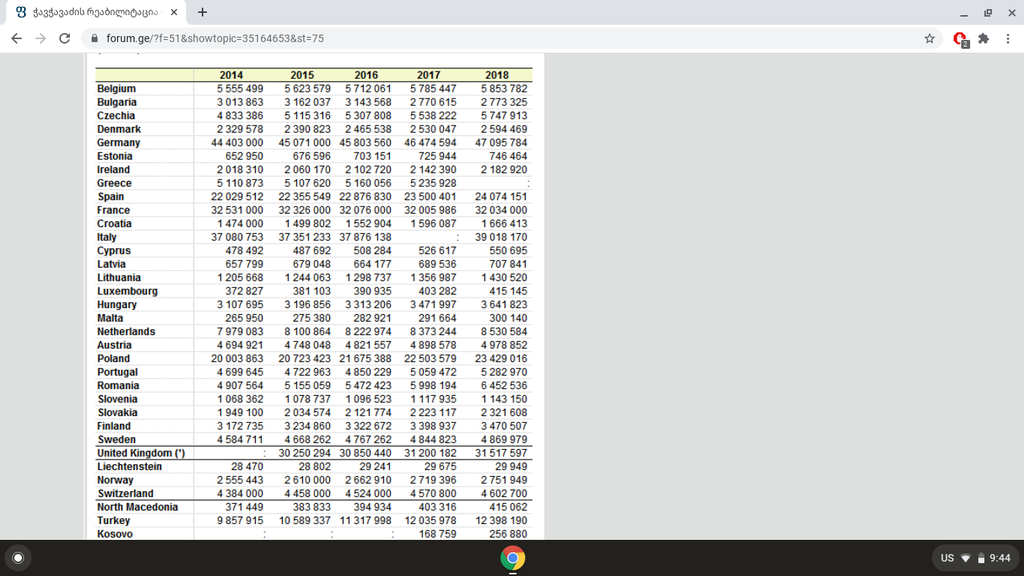Select the Bulgaria row label
The width and height of the screenshot is (1024, 576).
coord(117,102)
